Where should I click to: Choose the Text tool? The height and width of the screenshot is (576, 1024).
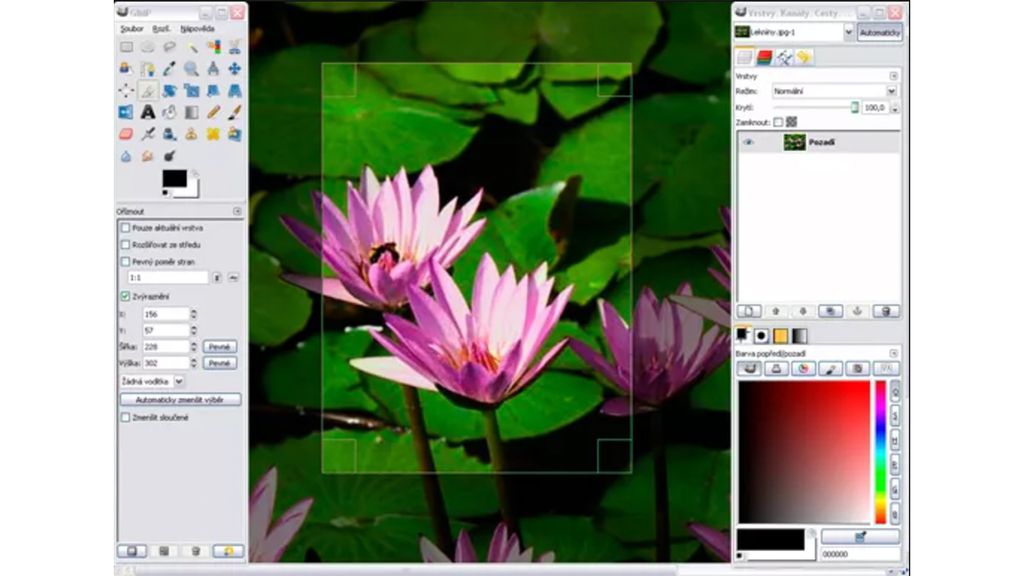coord(146,113)
